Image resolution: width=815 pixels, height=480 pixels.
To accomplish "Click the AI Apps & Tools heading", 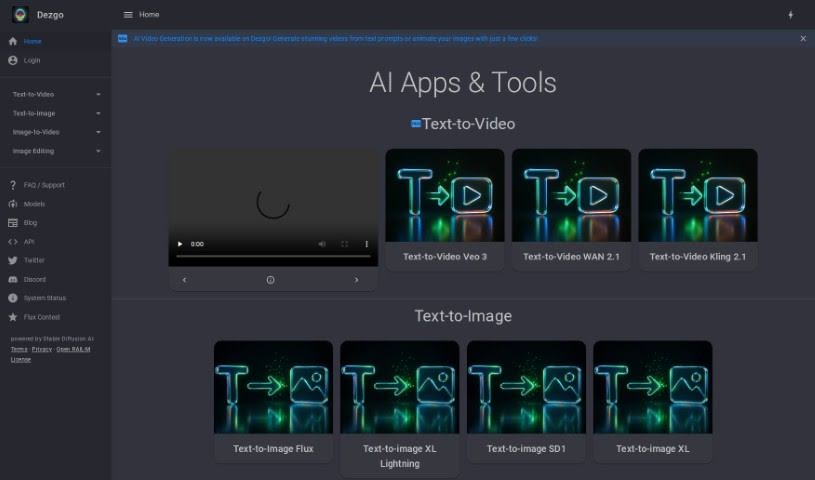I will (x=463, y=83).
